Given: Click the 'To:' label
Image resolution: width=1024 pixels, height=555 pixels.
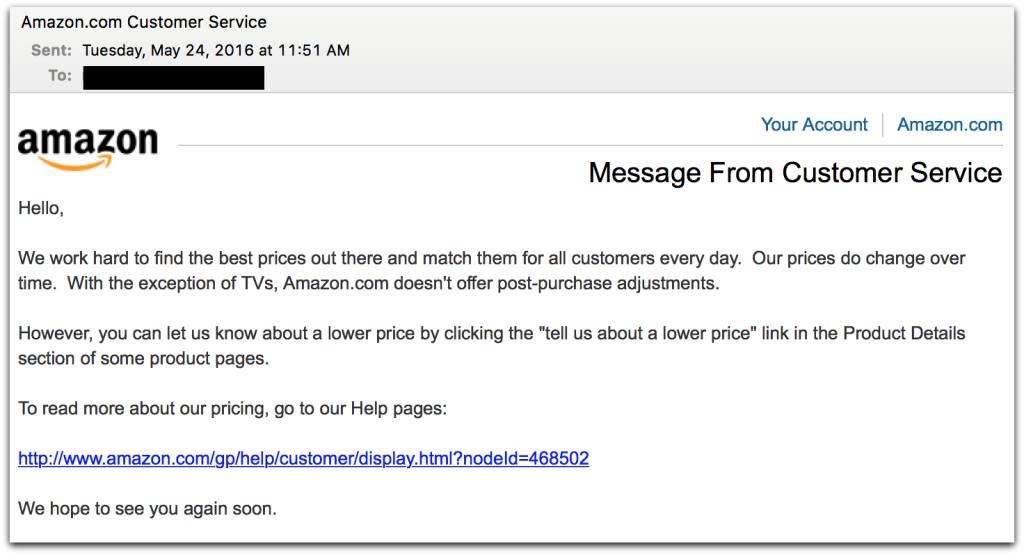Looking at the screenshot, I should click(x=60, y=76).
